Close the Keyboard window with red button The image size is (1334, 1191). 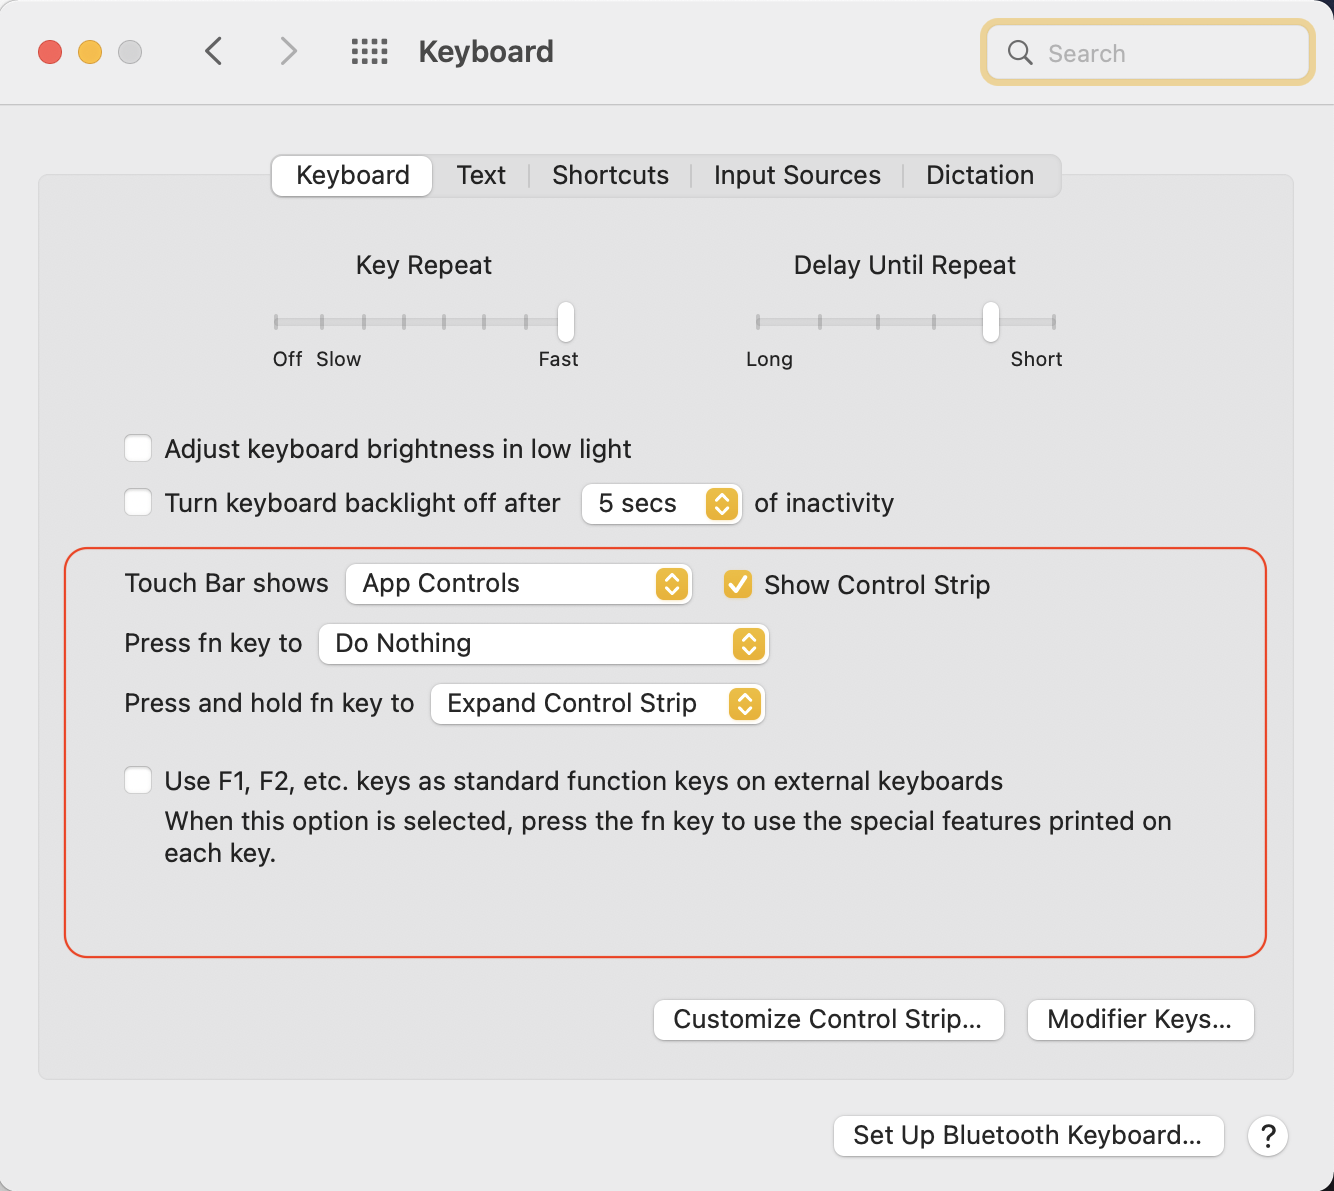[50, 52]
